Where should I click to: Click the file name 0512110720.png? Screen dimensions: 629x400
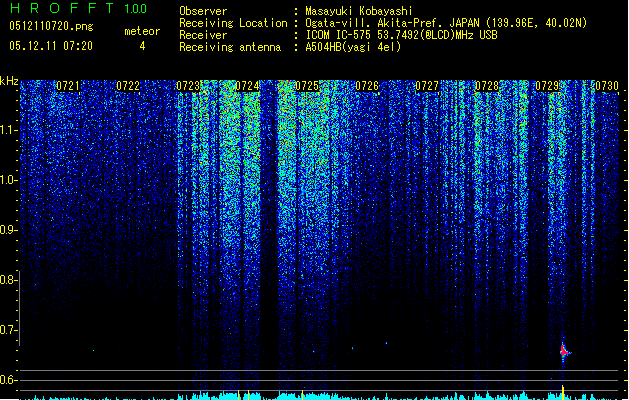(x=51, y=26)
